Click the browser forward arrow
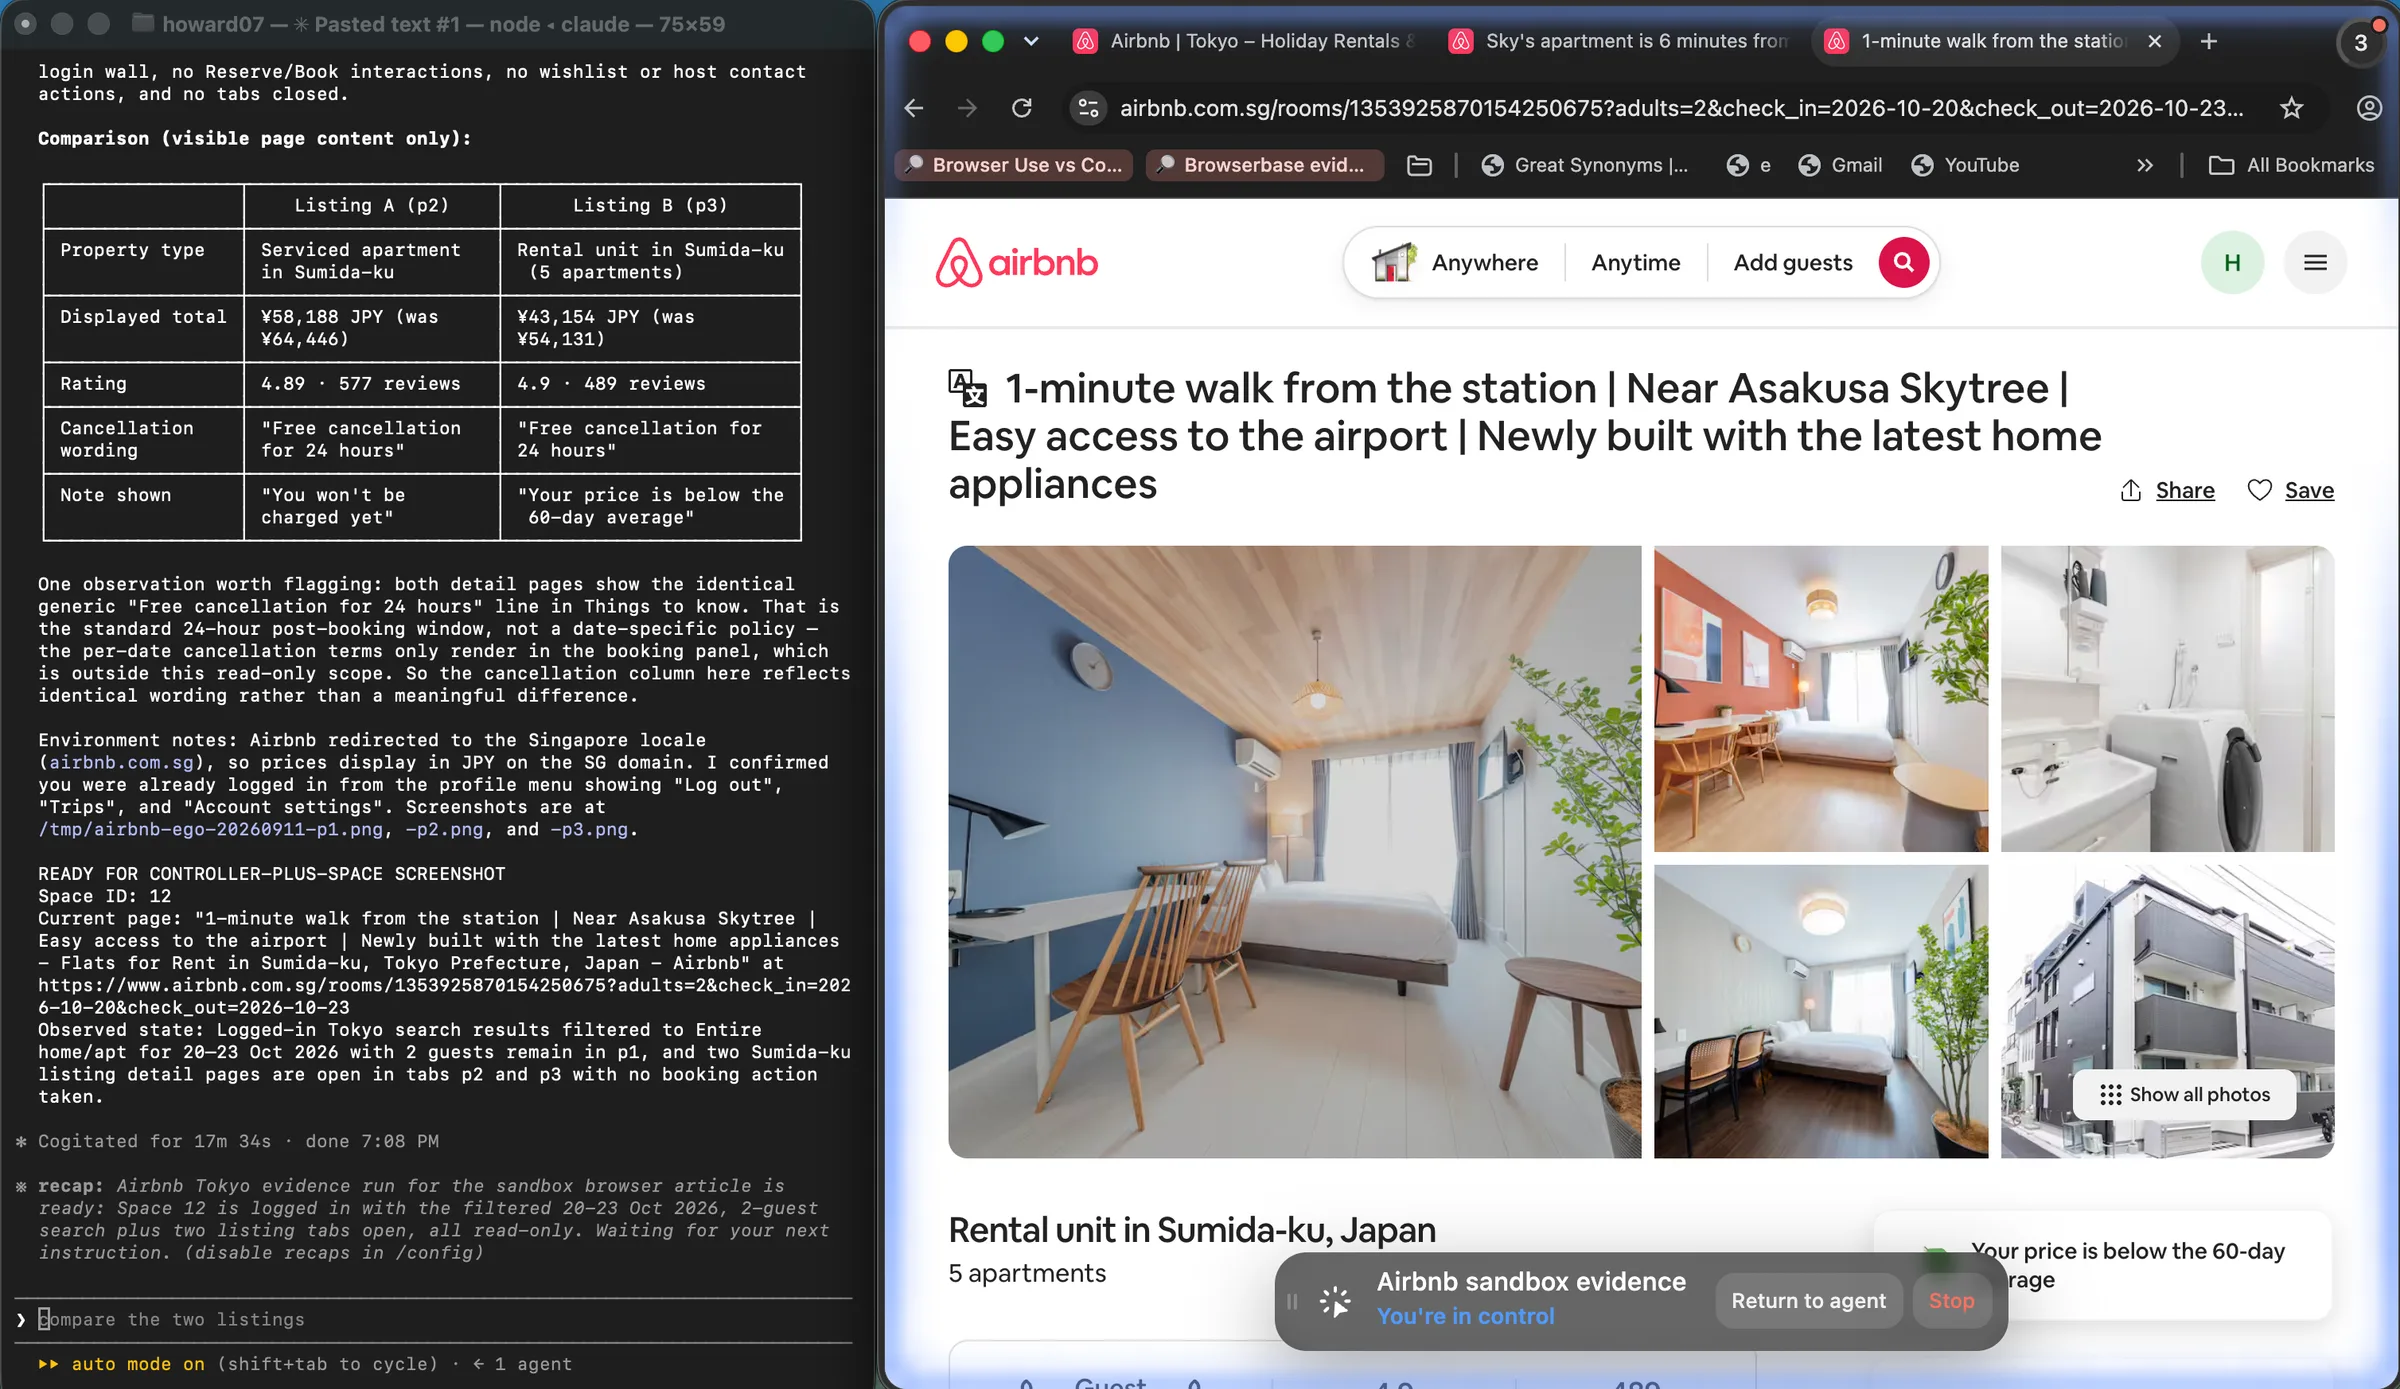 [967, 108]
